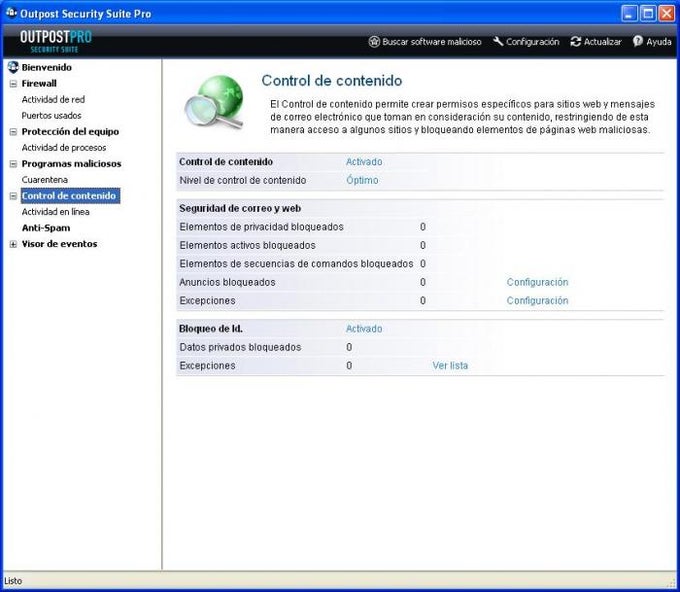The image size is (680, 592).
Task: Click the wrench Configuración icon
Action: point(498,42)
